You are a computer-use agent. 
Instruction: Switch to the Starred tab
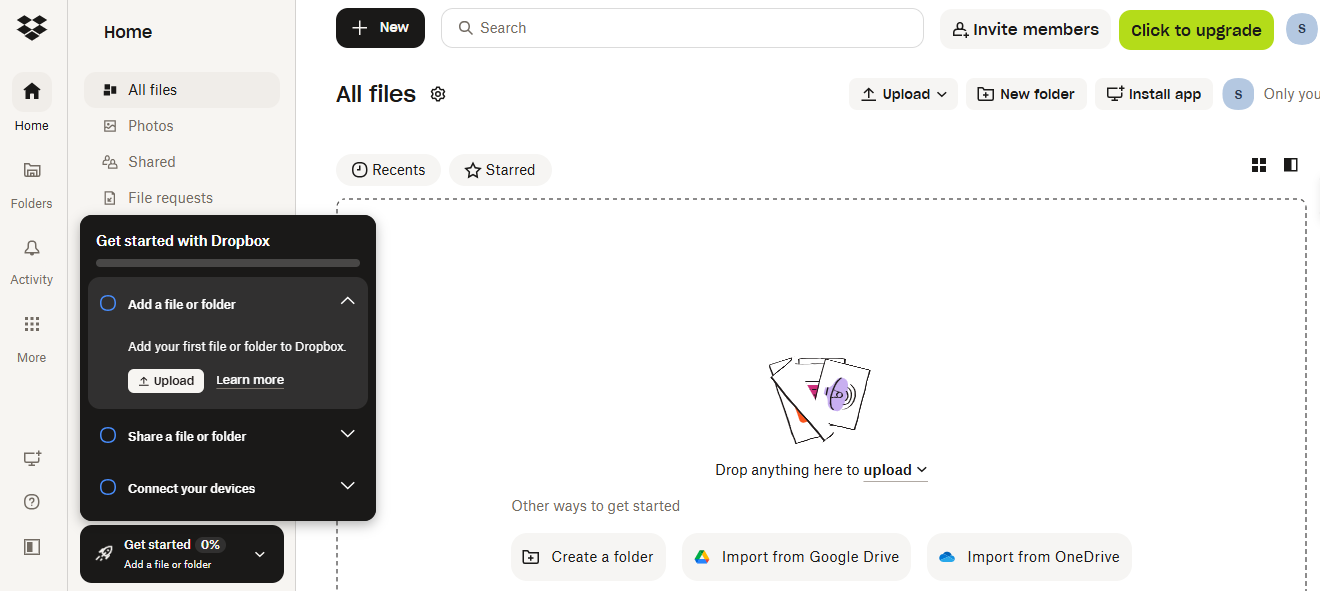500,170
